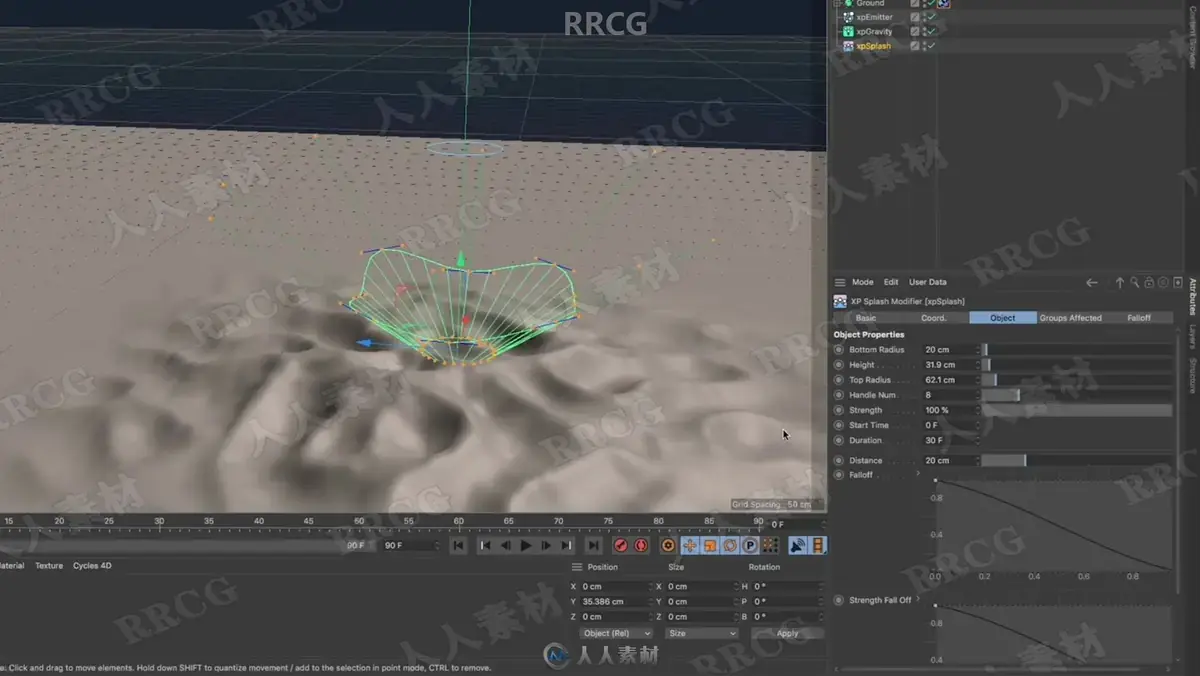
Task: Switch to the Falloff tab
Action: pyautogui.click(x=1139, y=318)
